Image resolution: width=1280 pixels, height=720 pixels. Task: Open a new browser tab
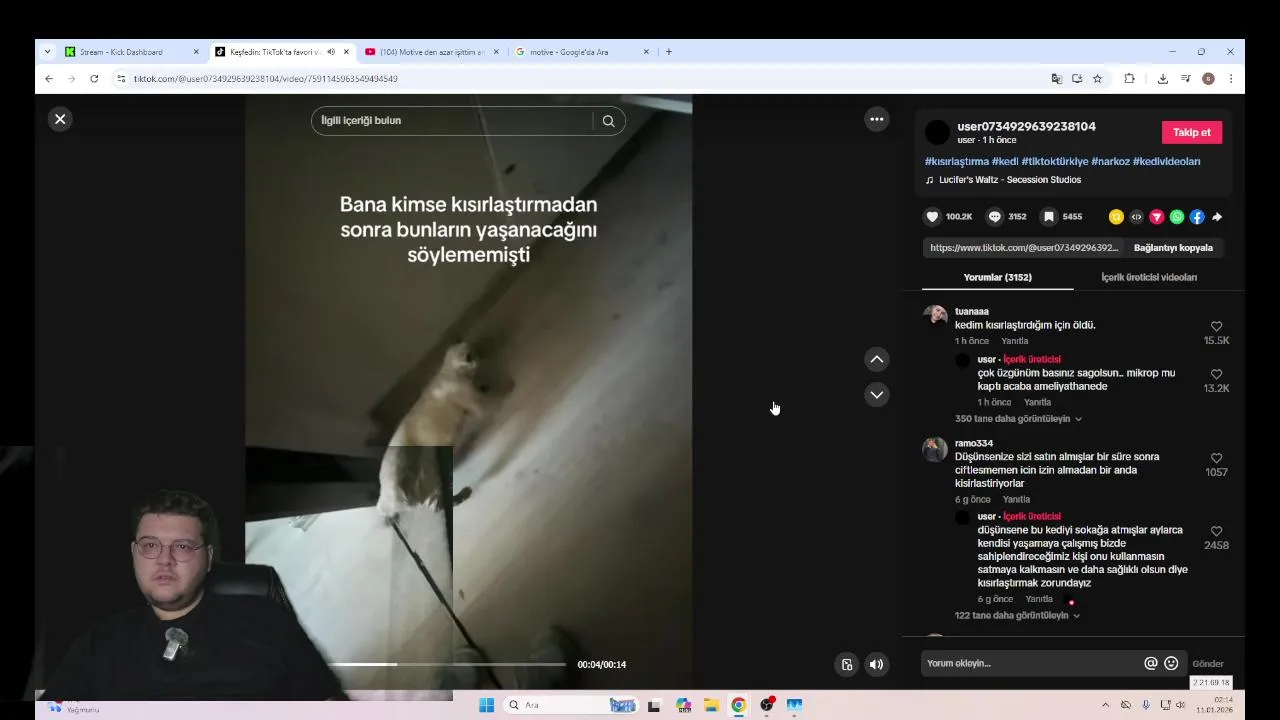(x=669, y=52)
